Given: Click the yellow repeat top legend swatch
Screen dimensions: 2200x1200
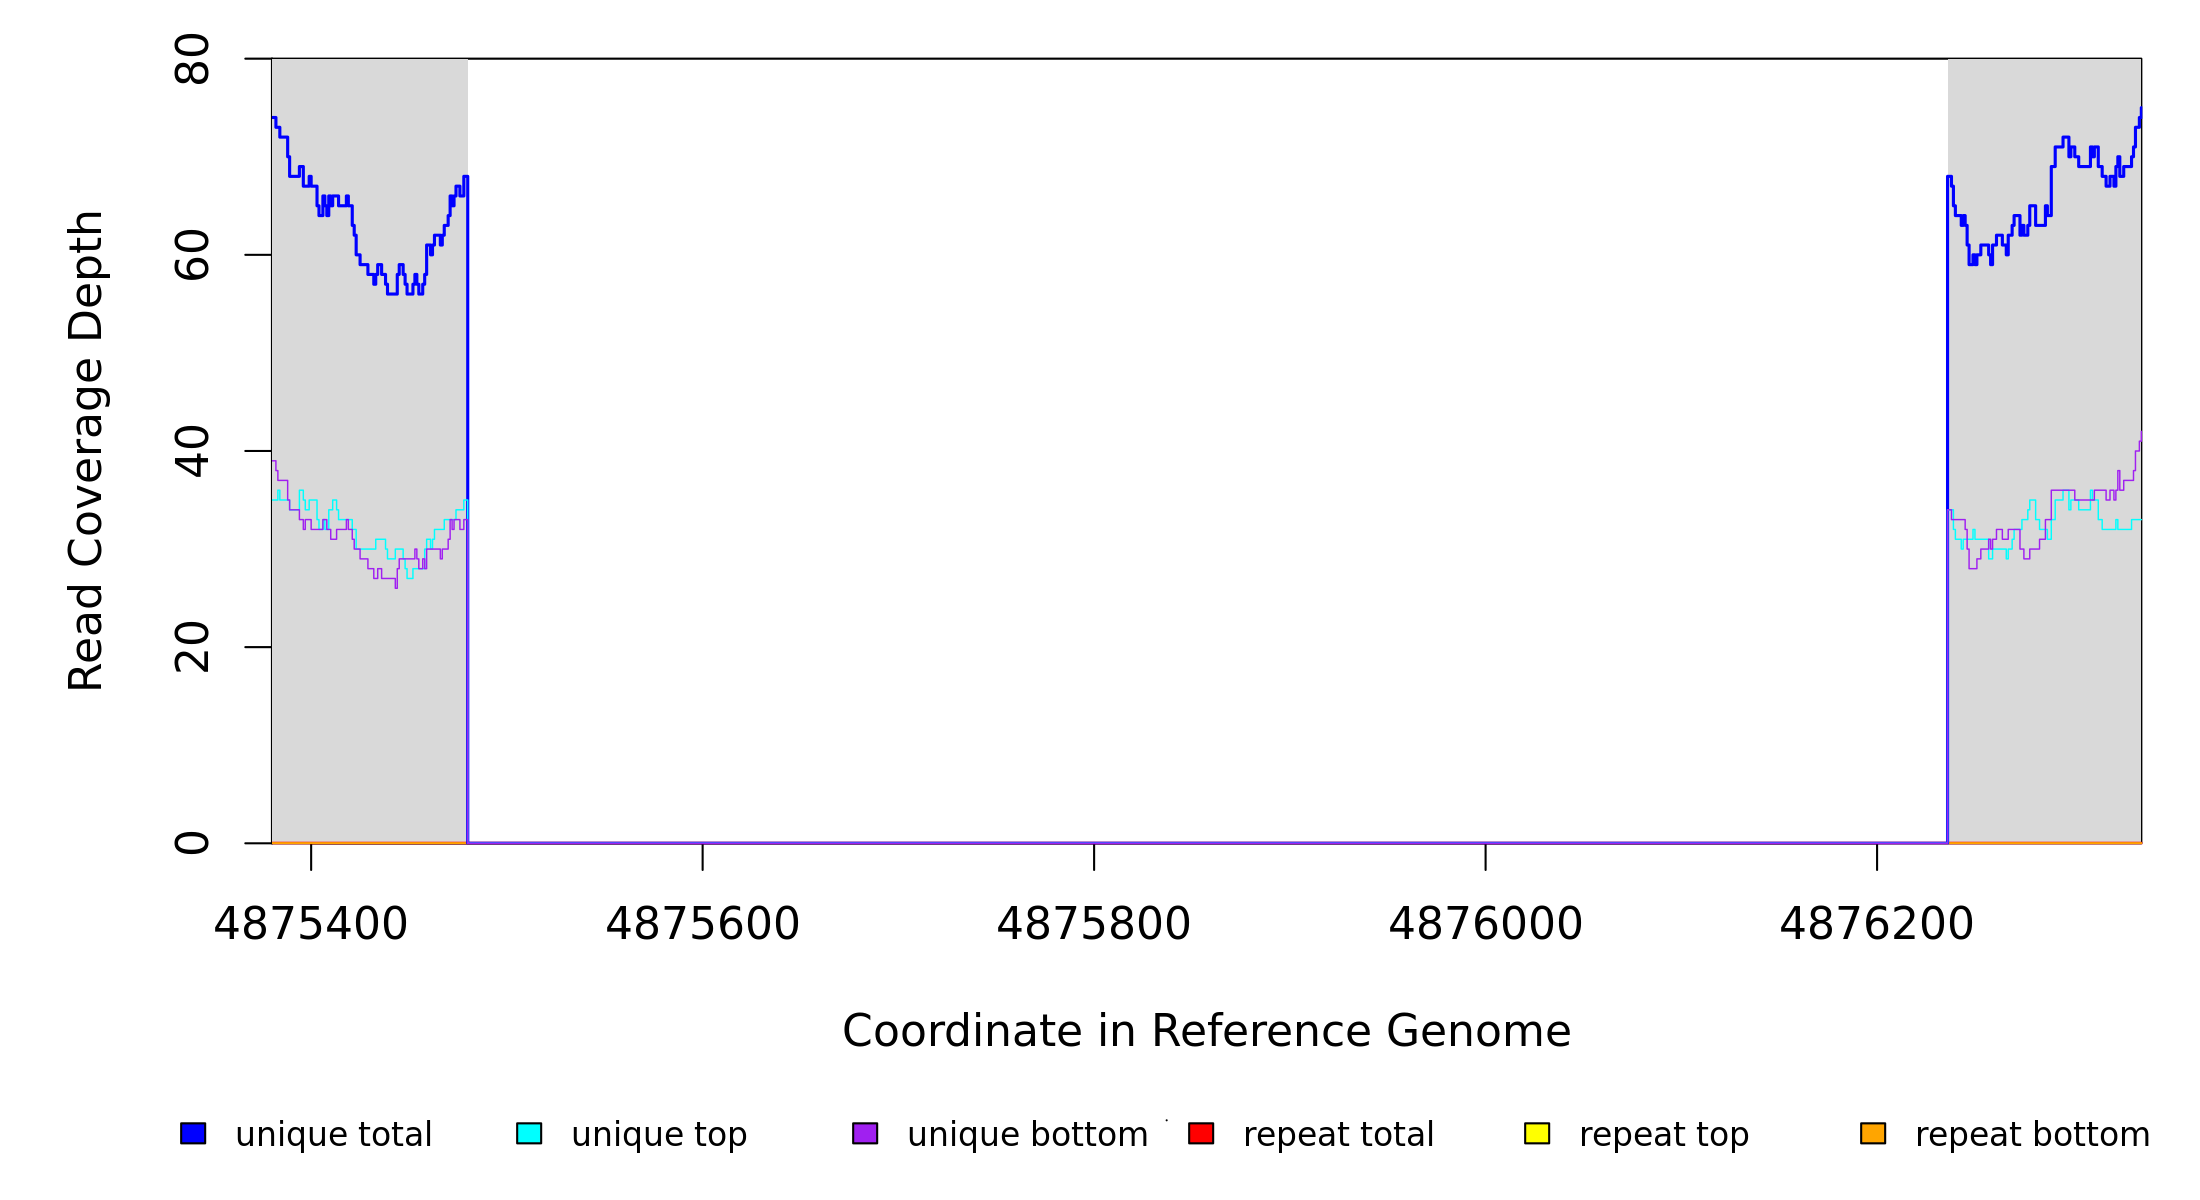Looking at the screenshot, I should [1537, 1133].
